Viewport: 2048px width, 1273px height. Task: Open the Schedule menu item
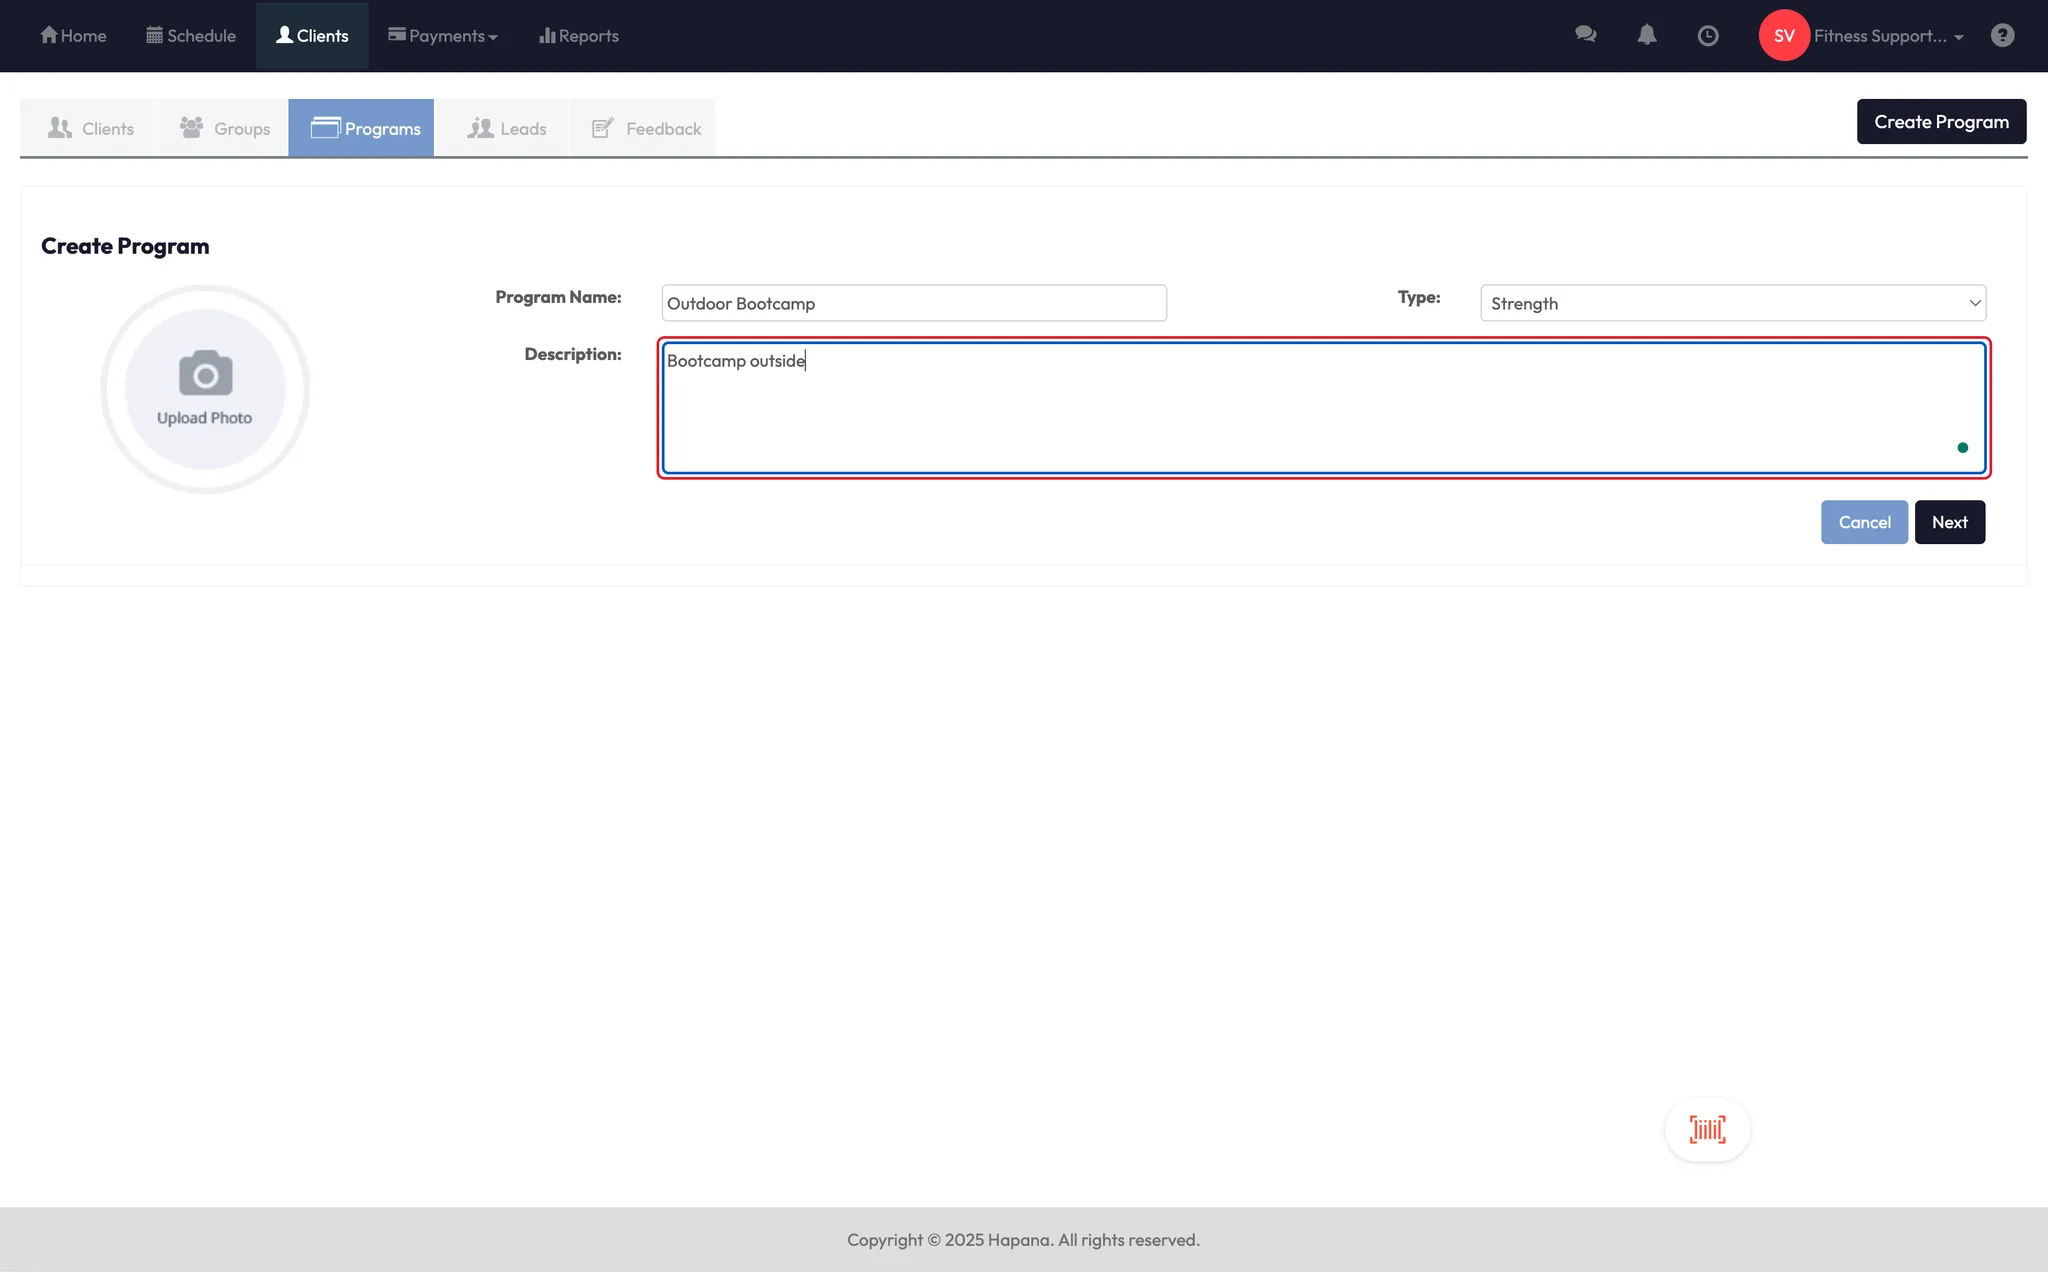pyautogui.click(x=191, y=36)
